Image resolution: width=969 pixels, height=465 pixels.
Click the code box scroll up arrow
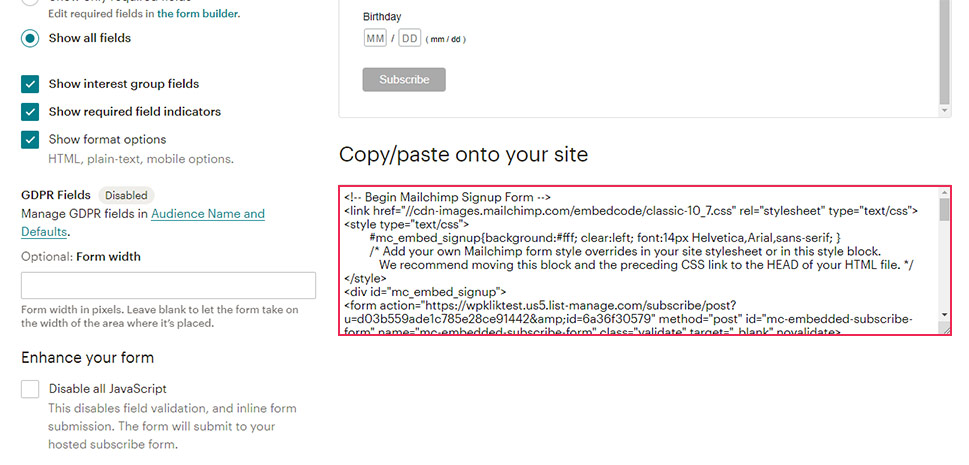[944, 193]
